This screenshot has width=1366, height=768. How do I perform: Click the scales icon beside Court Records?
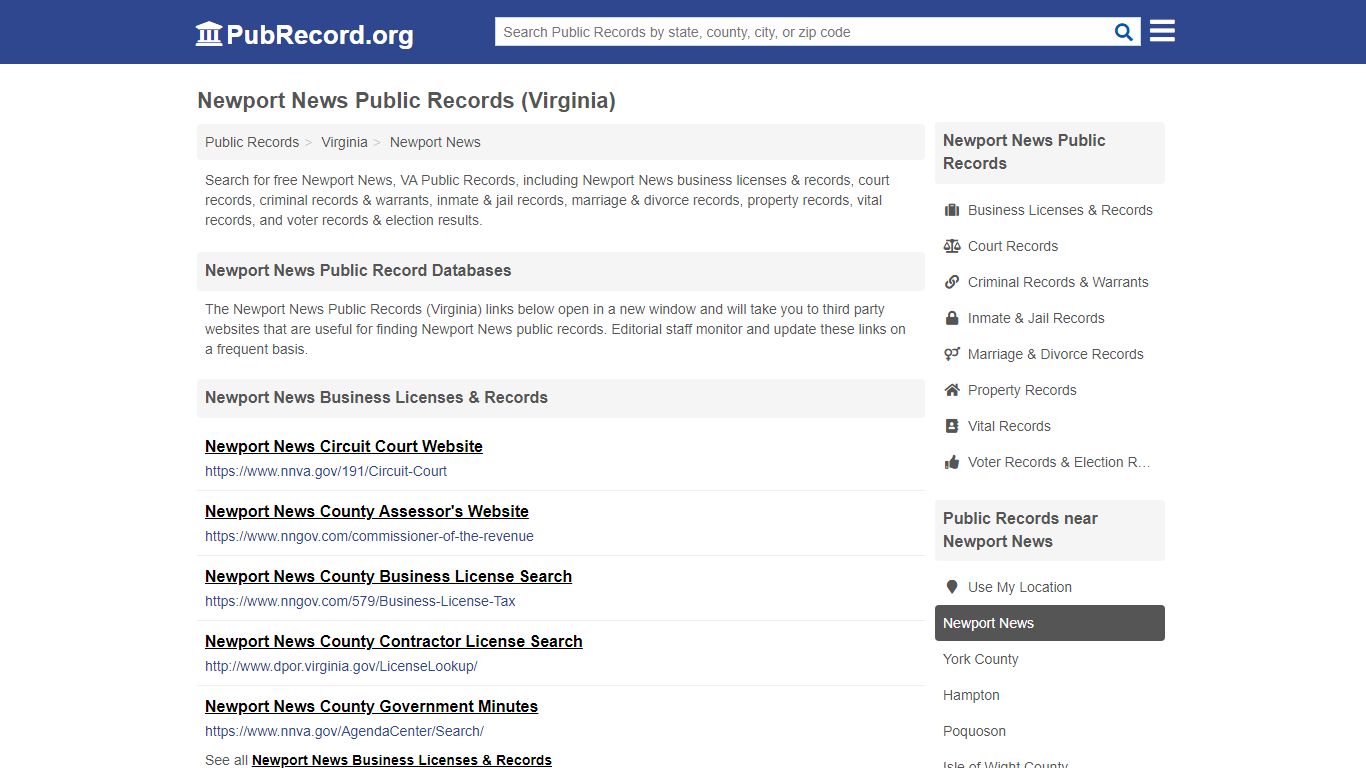952,246
